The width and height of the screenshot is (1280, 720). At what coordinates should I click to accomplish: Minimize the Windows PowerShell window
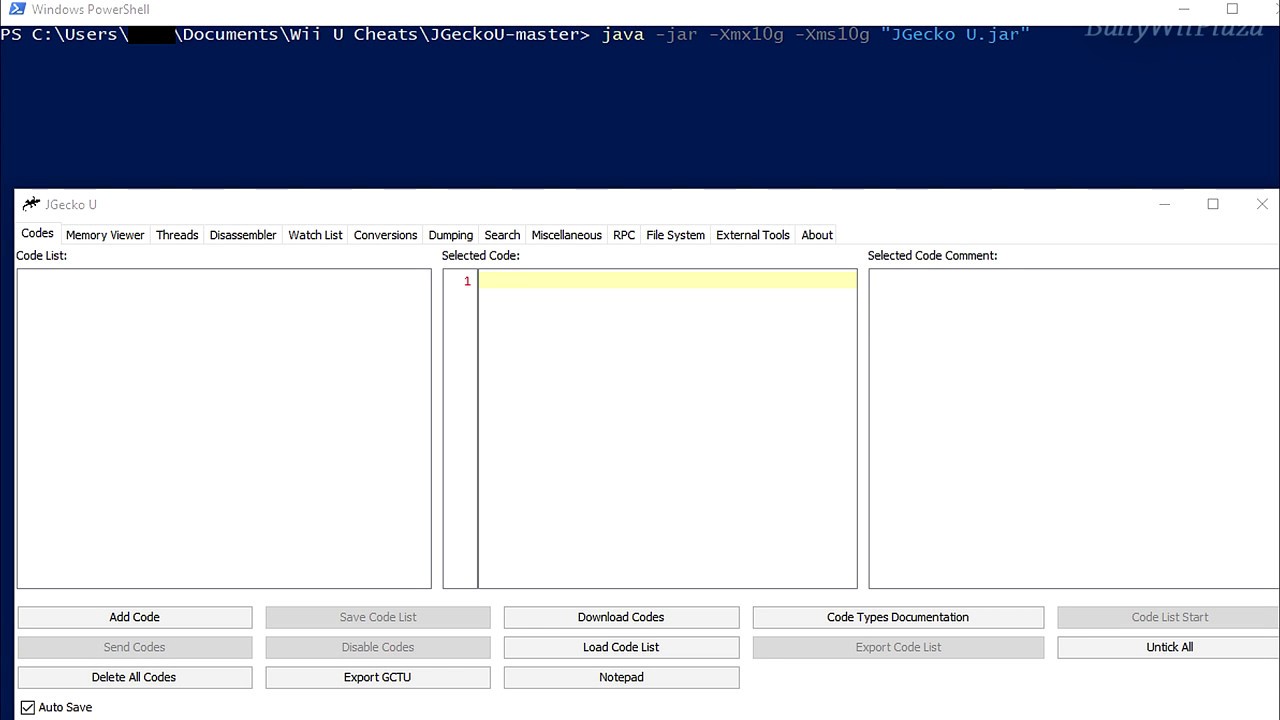(x=1186, y=9)
